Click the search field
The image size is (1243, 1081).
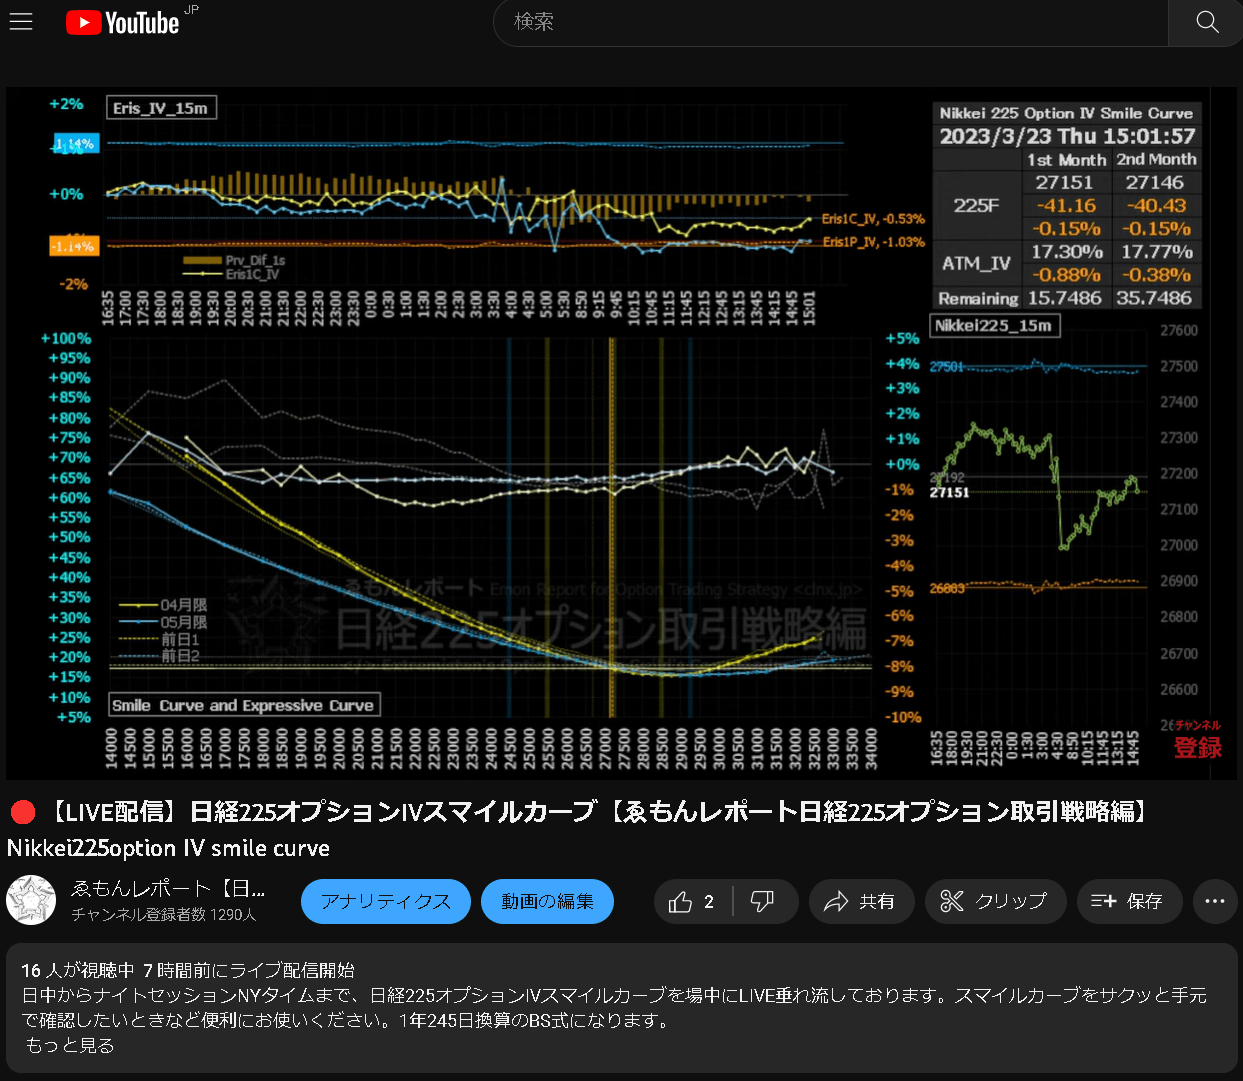tap(831, 22)
